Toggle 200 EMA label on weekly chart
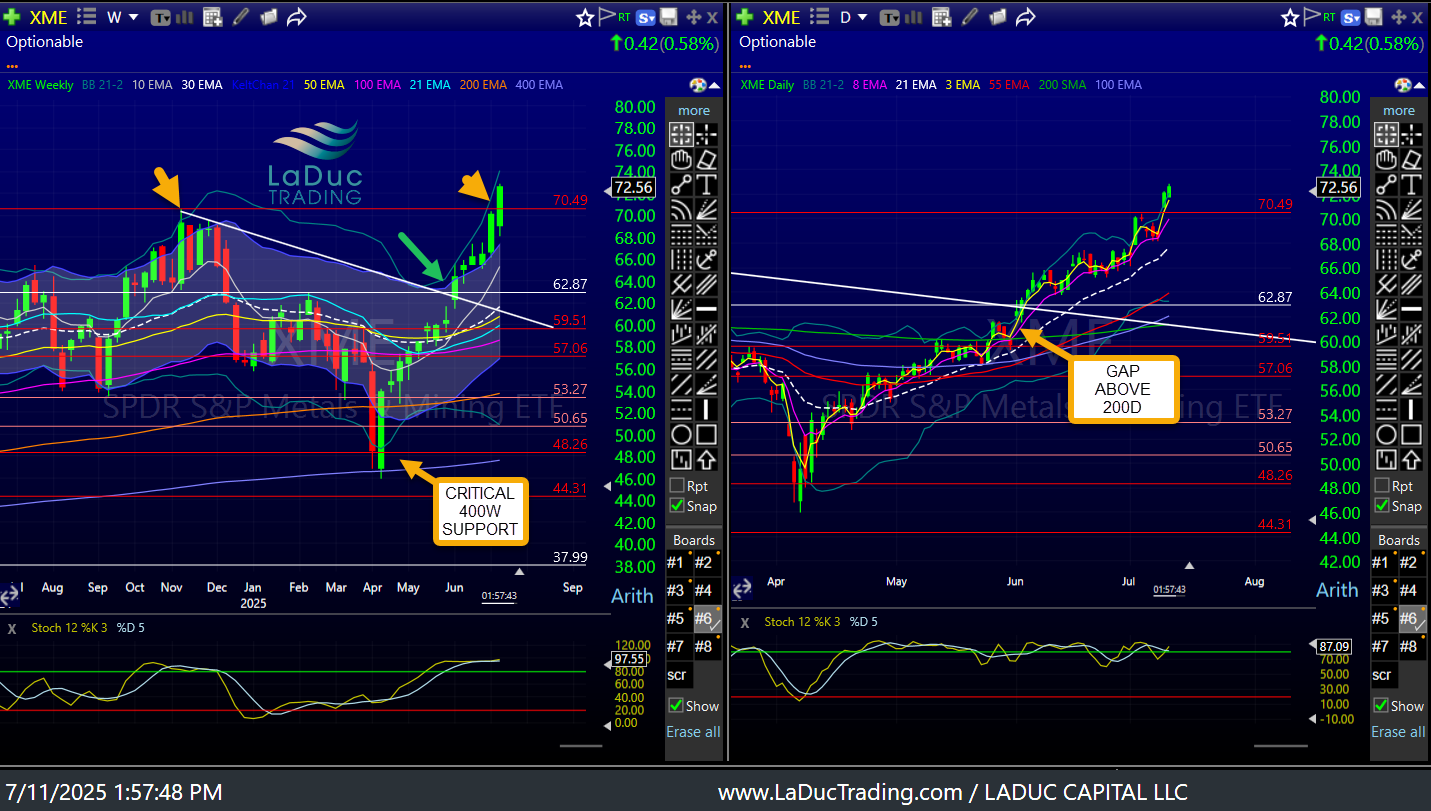This screenshot has height=811, width=1431. coord(483,85)
